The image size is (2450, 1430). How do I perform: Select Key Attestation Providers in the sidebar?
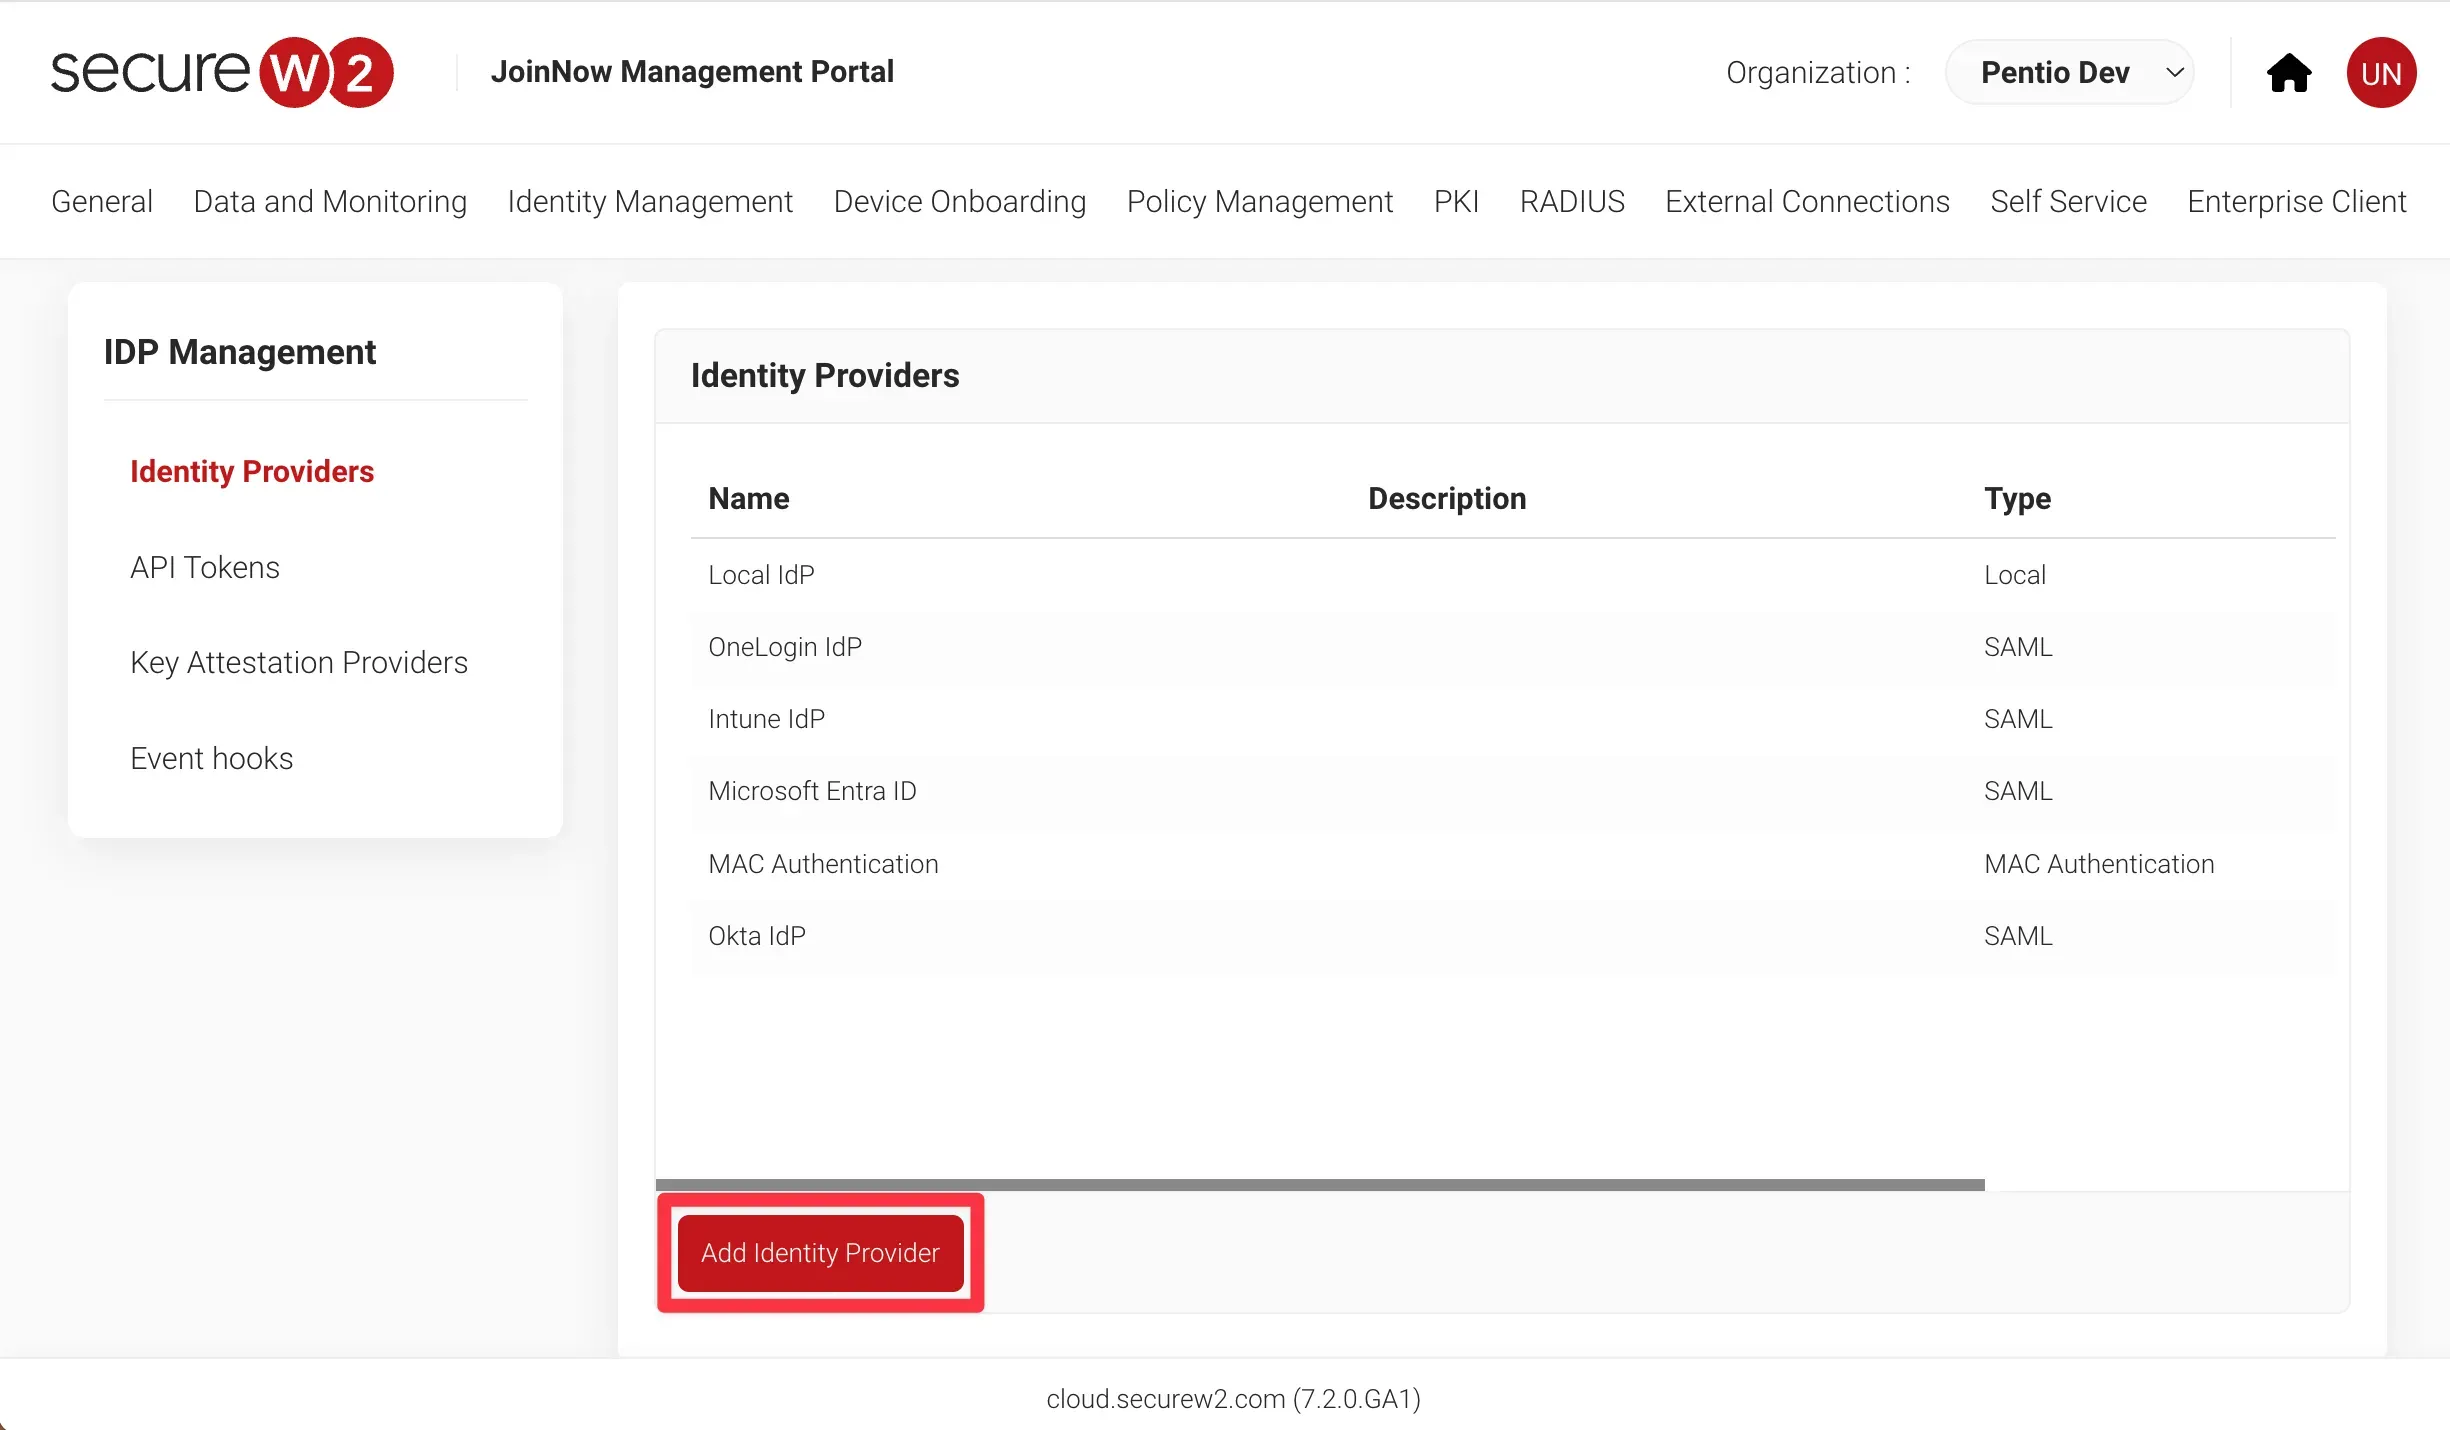[x=298, y=662]
